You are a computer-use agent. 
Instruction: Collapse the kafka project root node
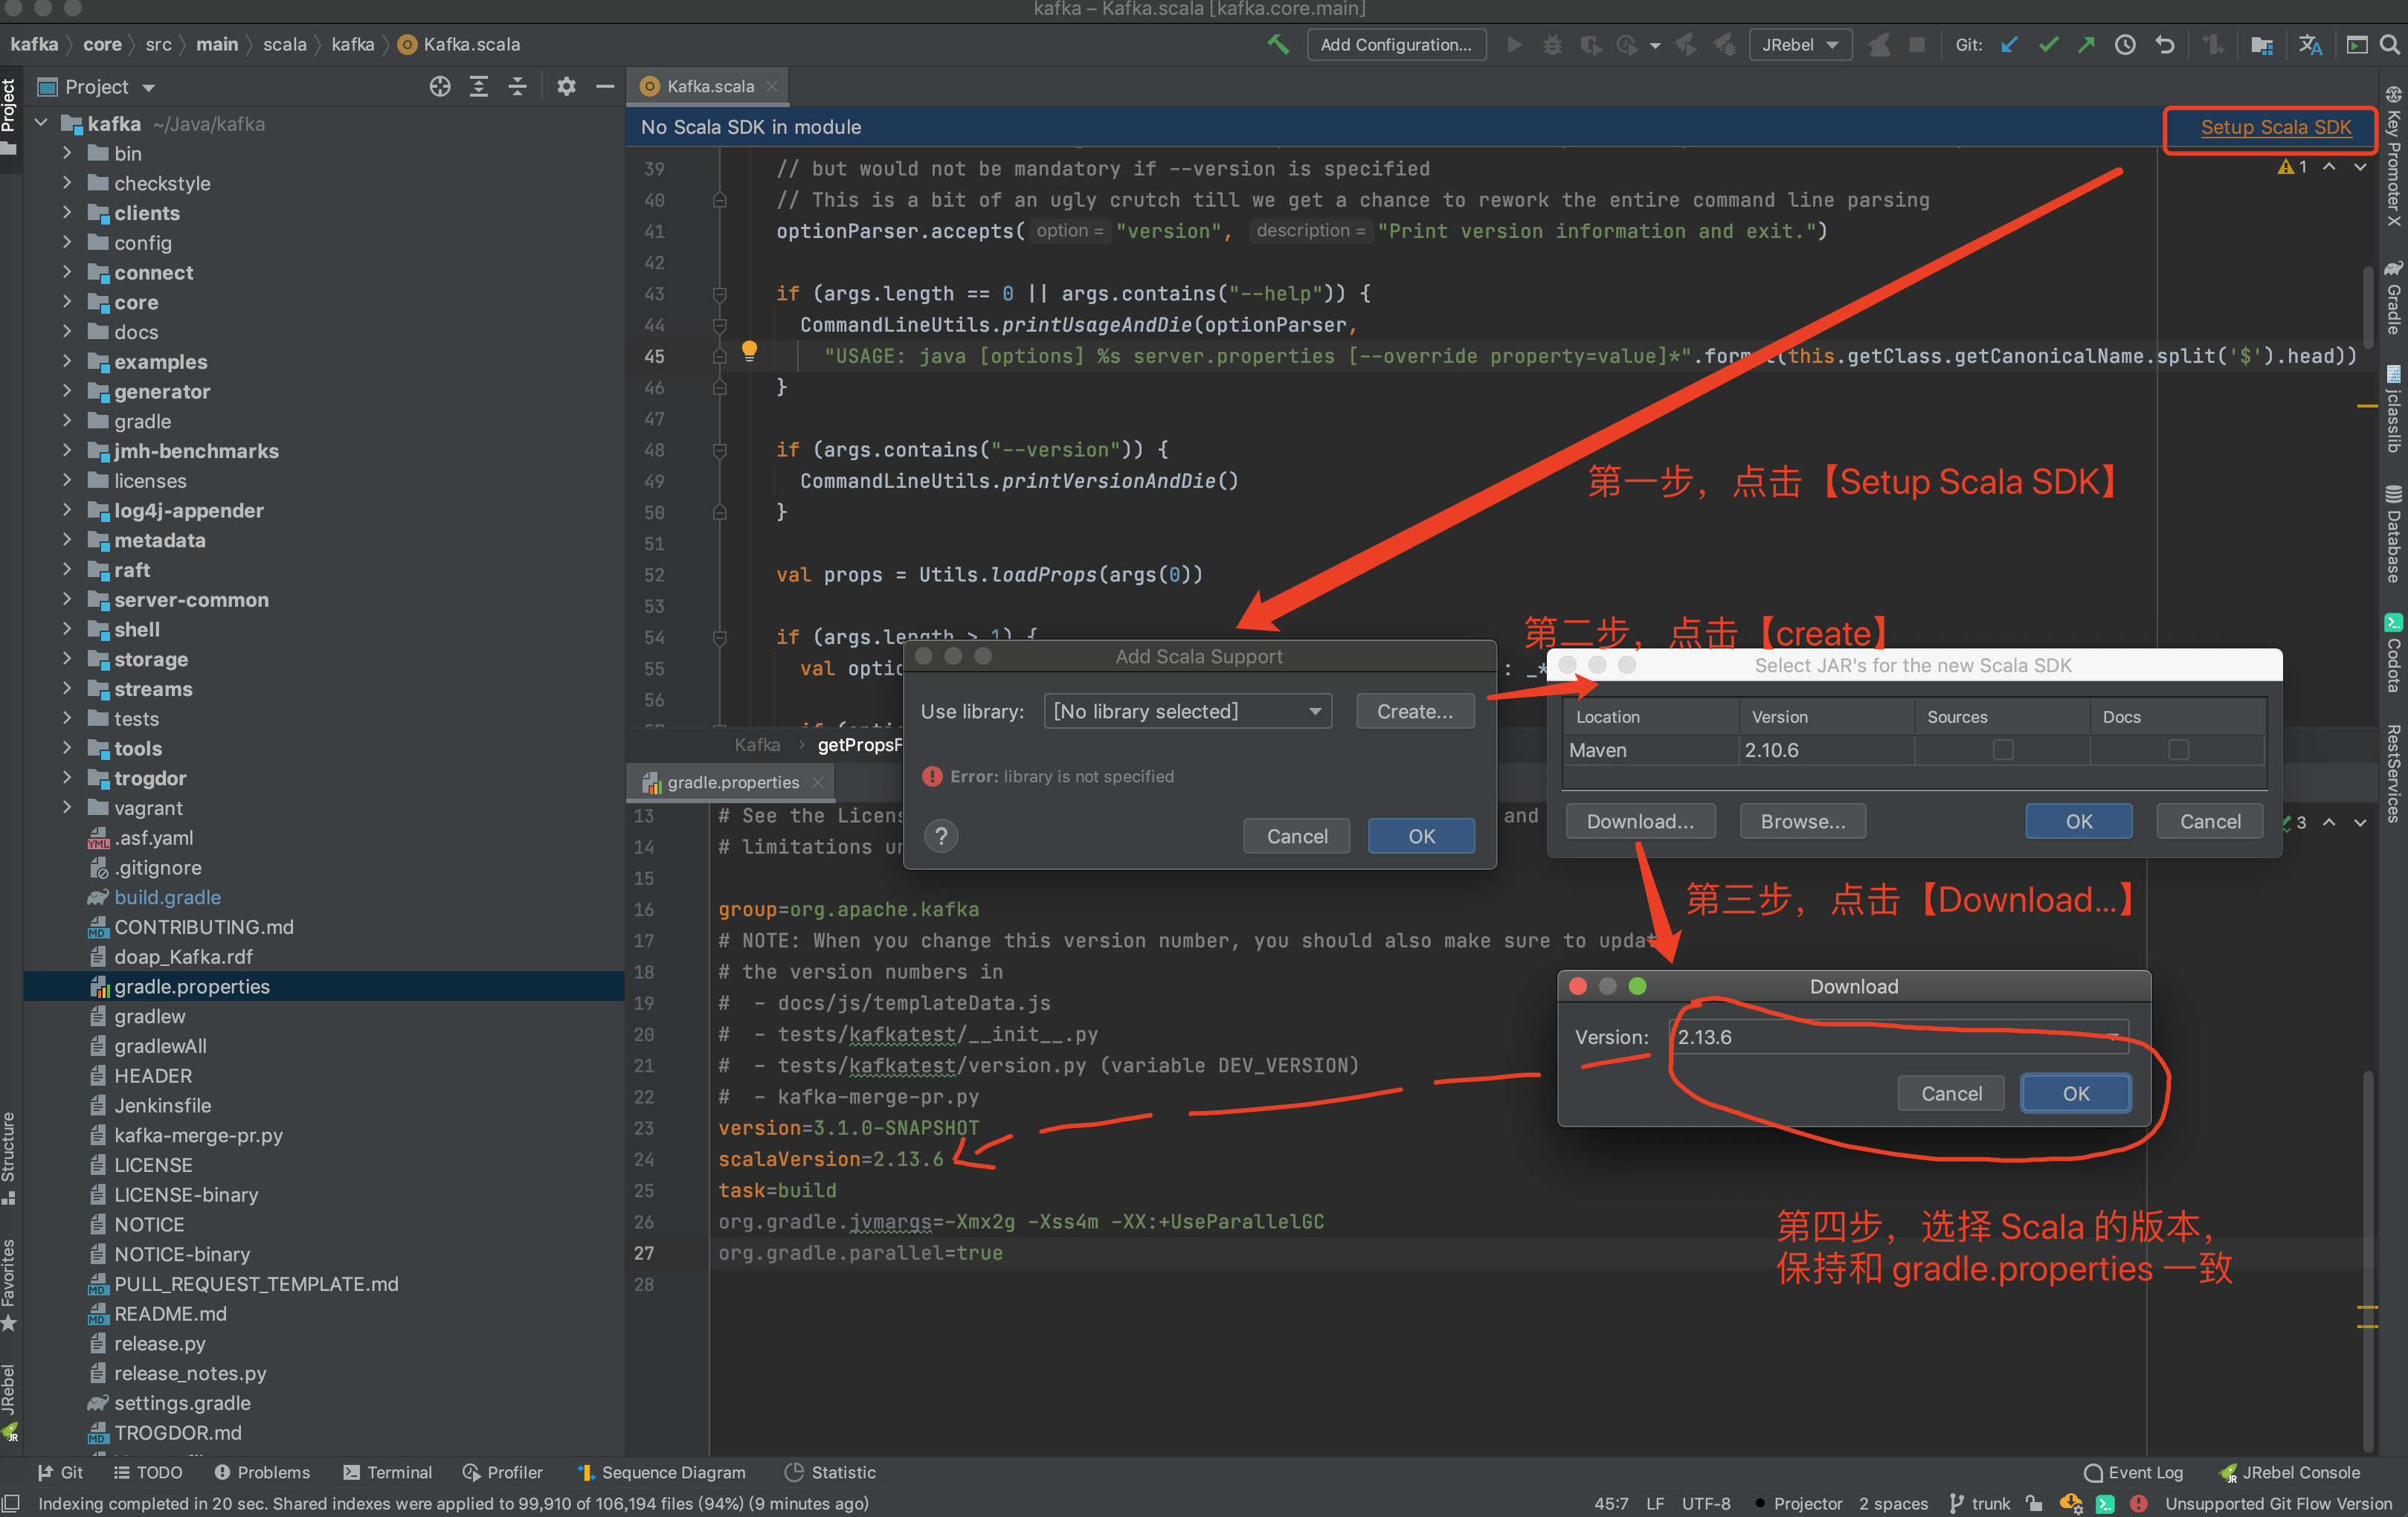(x=40, y=122)
